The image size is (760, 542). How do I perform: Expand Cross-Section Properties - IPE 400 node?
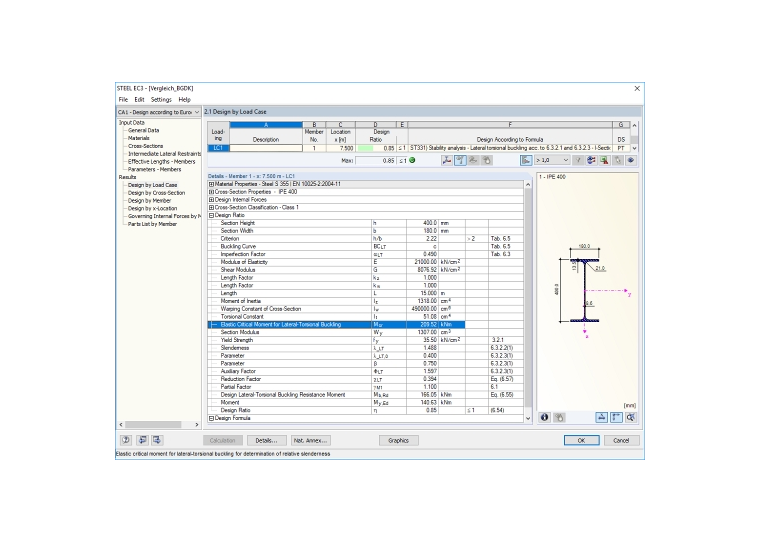coord(211,192)
